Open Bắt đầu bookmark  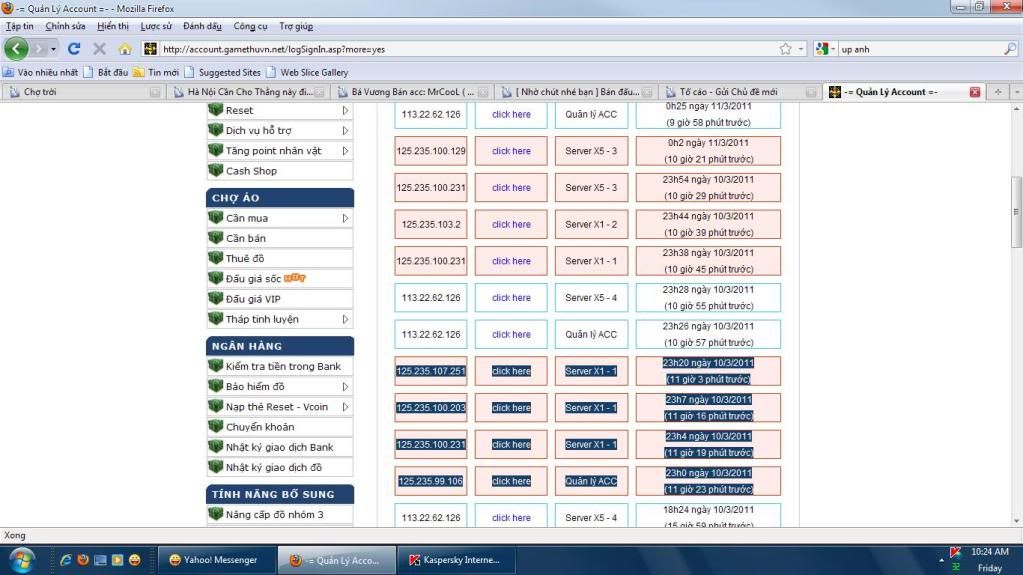pyautogui.click(x=106, y=72)
